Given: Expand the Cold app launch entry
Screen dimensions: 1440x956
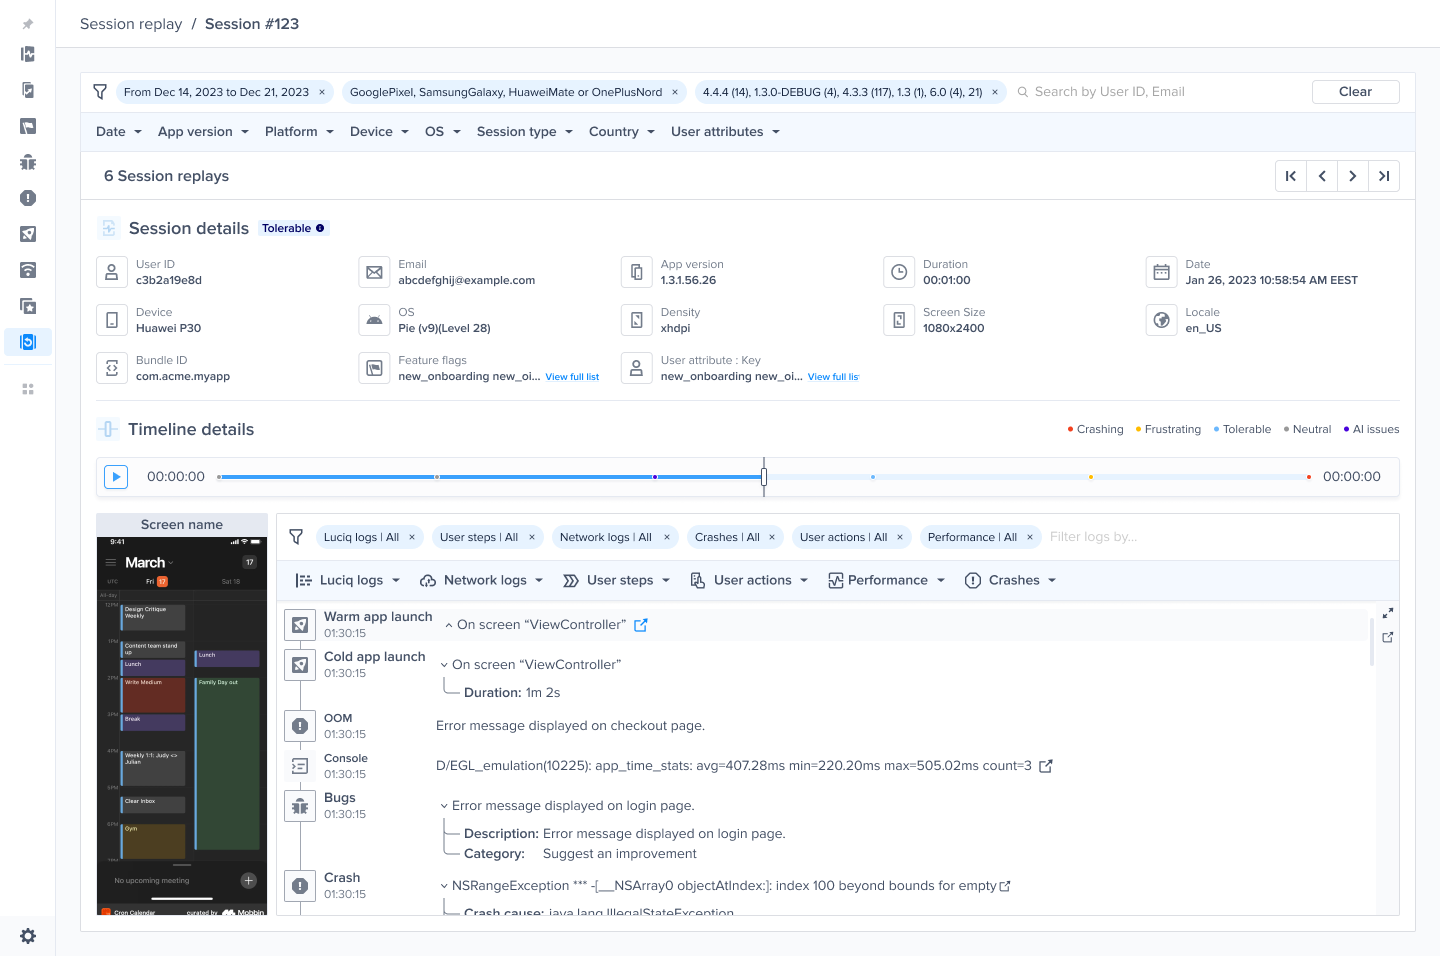Looking at the screenshot, I should point(444,665).
